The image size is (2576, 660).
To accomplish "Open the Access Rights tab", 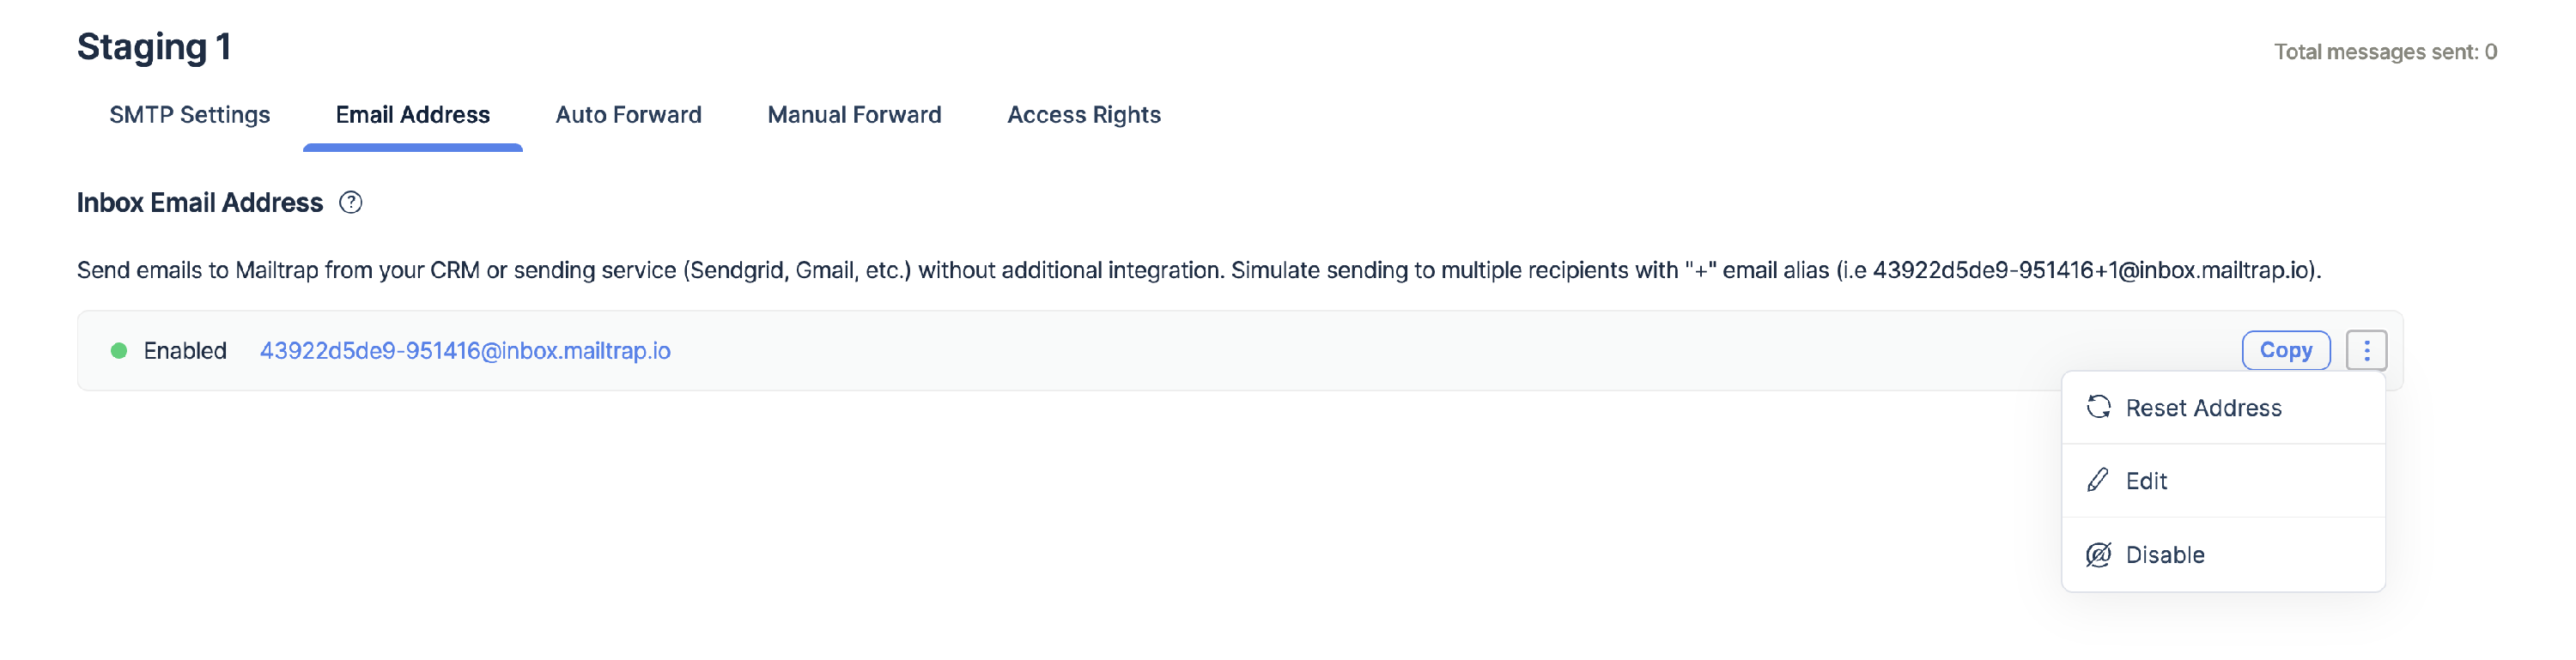I will pyautogui.click(x=1083, y=115).
